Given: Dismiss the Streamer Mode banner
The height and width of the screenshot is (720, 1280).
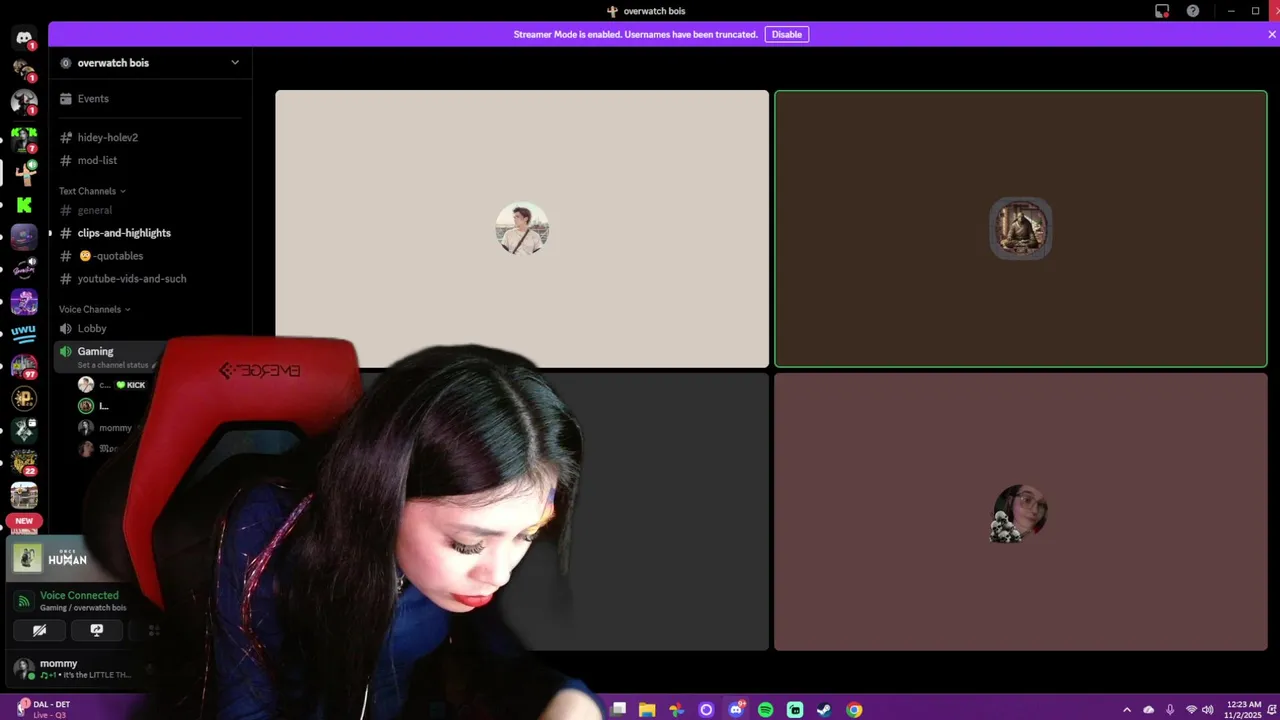Looking at the screenshot, I should pos(1271,34).
